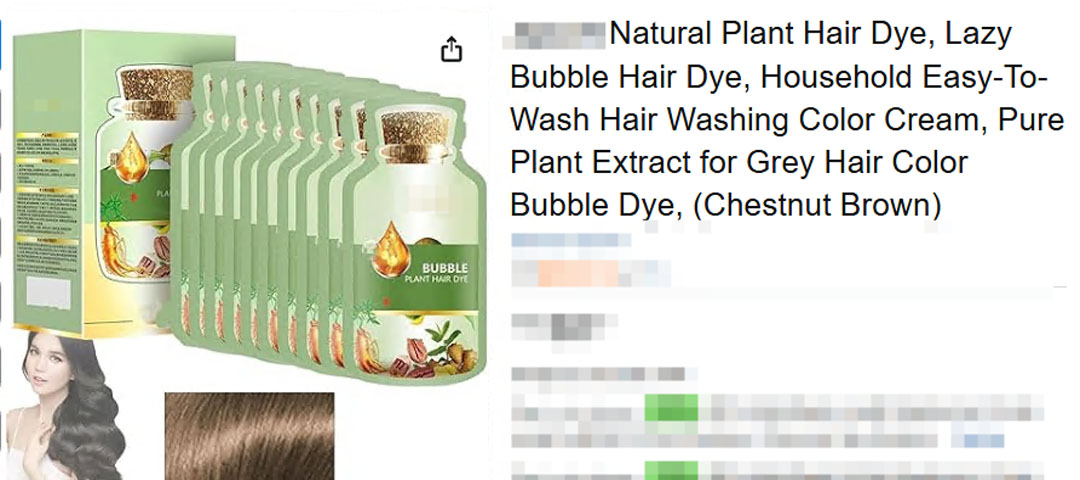Select the Bubble Plant Hair Dye label
1080x480 pixels.
pyautogui.click(x=436, y=272)
